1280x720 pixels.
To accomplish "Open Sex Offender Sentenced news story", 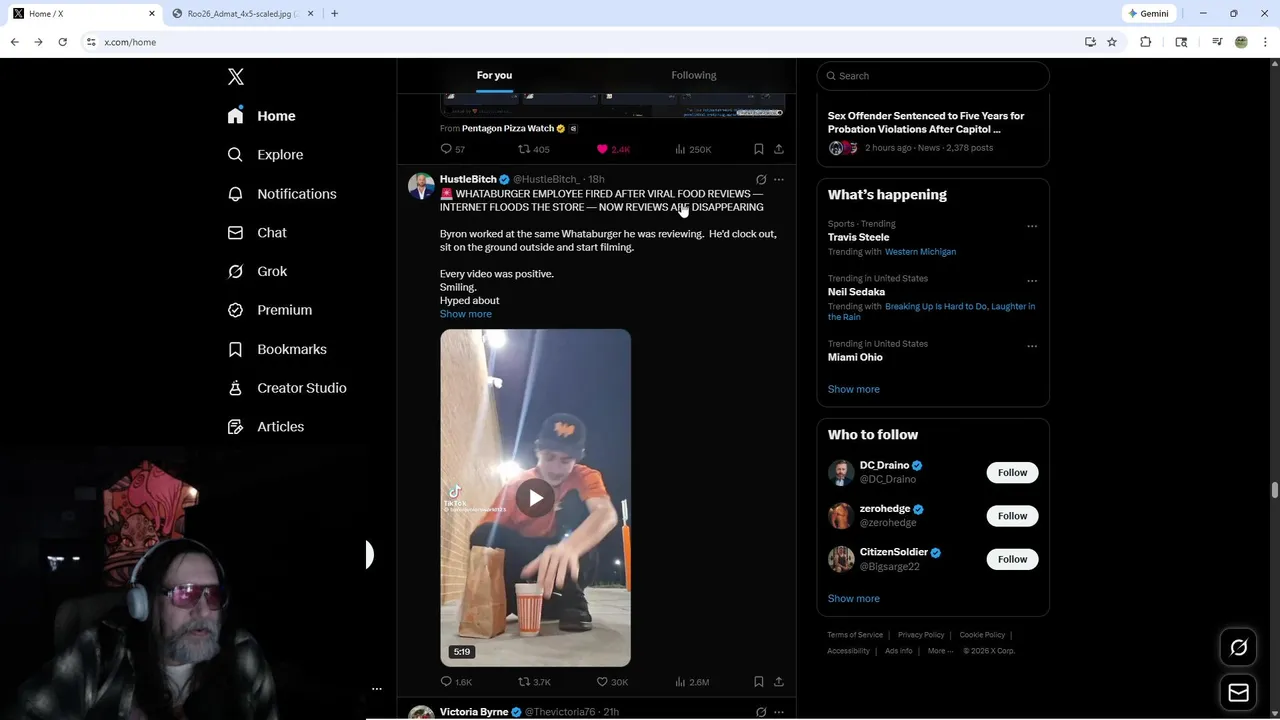I will 926,123.
